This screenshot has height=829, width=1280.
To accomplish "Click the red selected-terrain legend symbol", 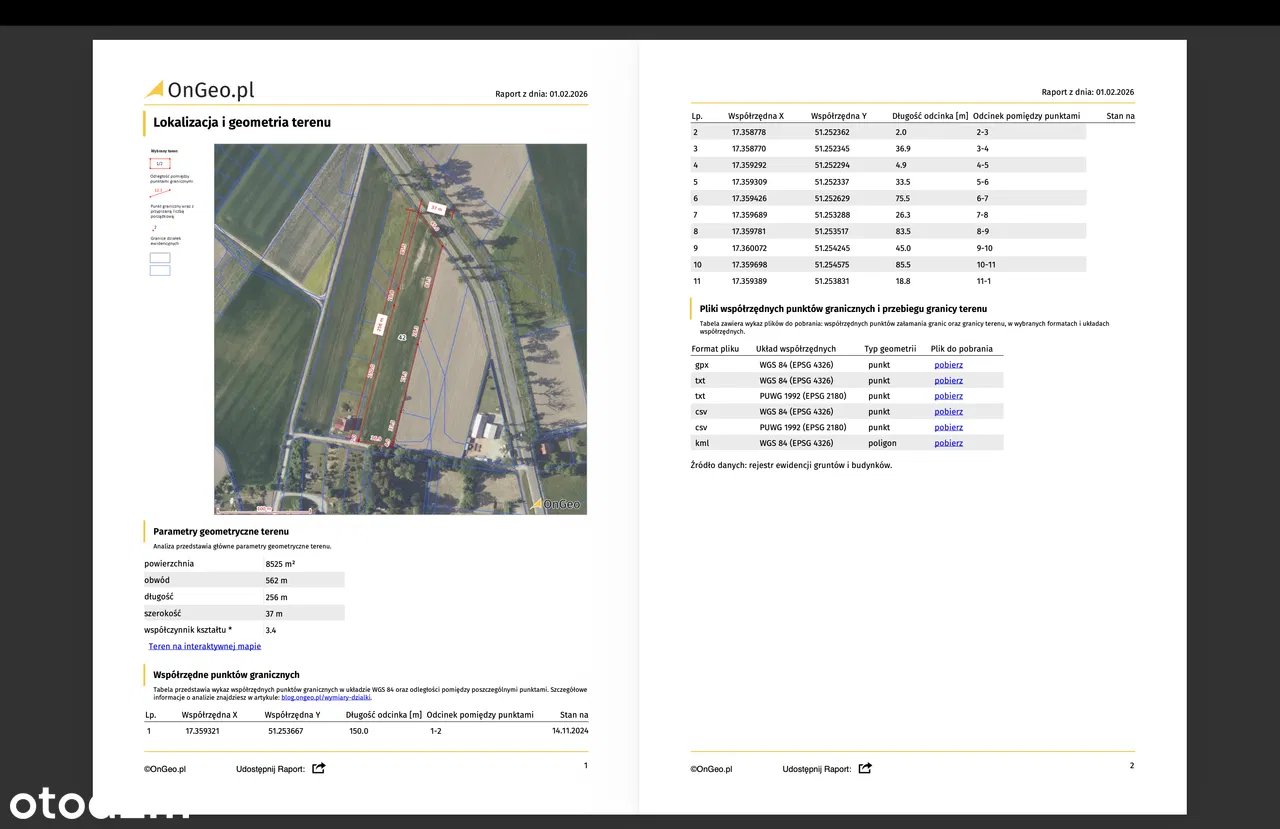I will 160,163.
